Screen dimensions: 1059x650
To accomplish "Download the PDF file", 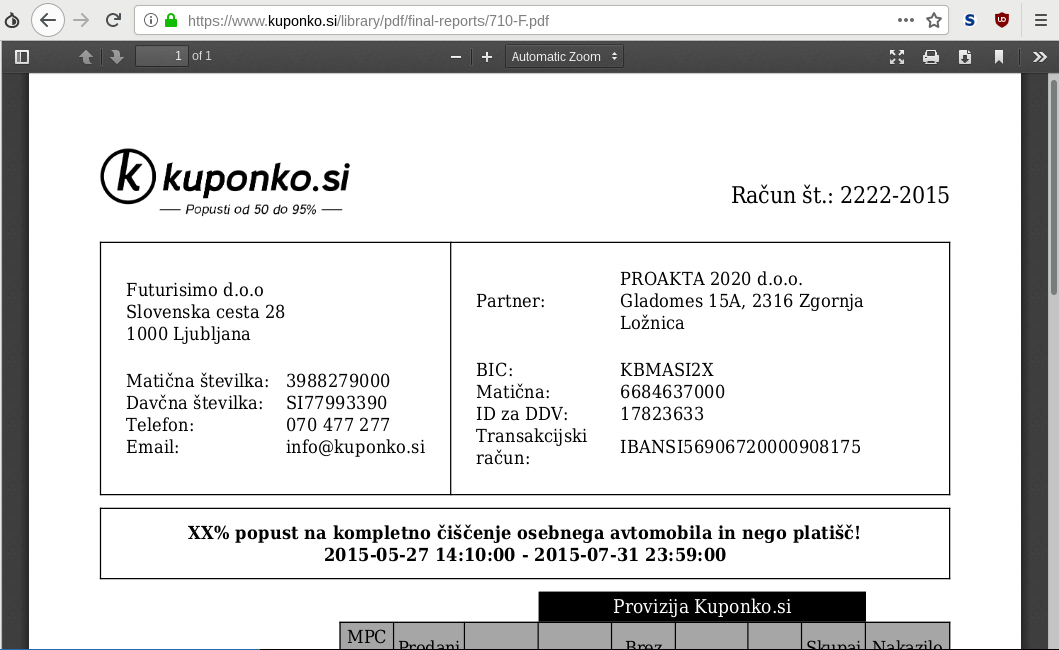I will point(965,57).
